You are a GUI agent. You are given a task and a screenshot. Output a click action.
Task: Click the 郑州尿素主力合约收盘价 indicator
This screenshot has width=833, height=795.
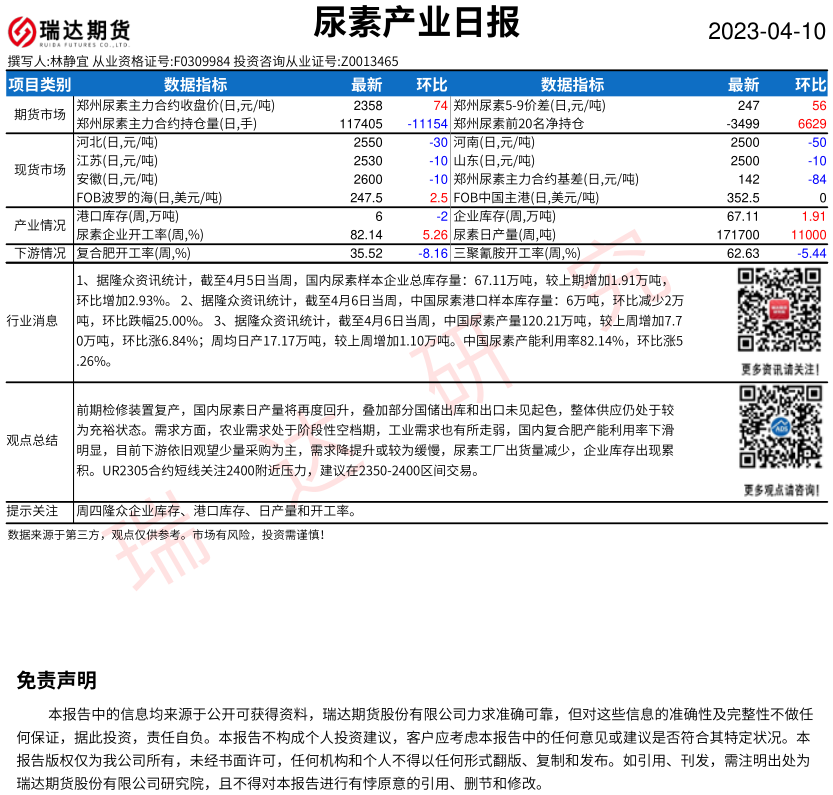pos(175,105)
